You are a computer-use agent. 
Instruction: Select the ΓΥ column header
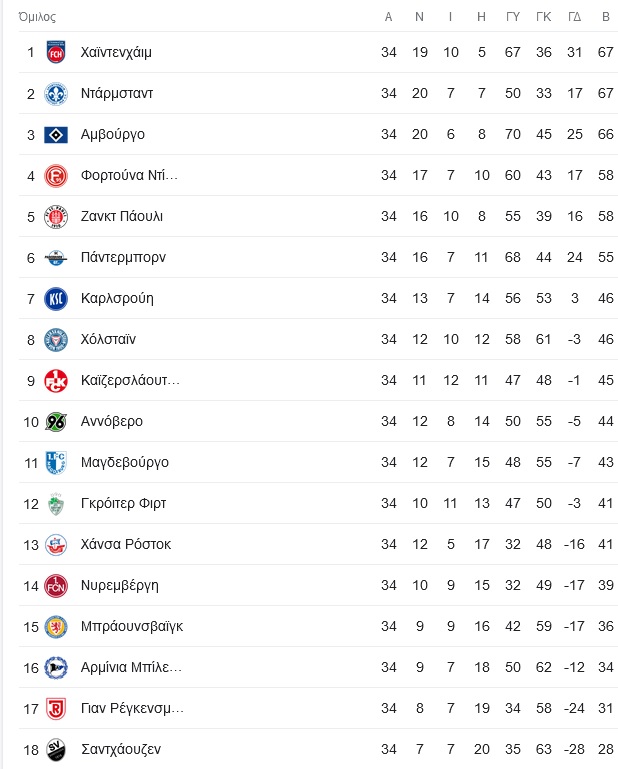click(513, 17)
